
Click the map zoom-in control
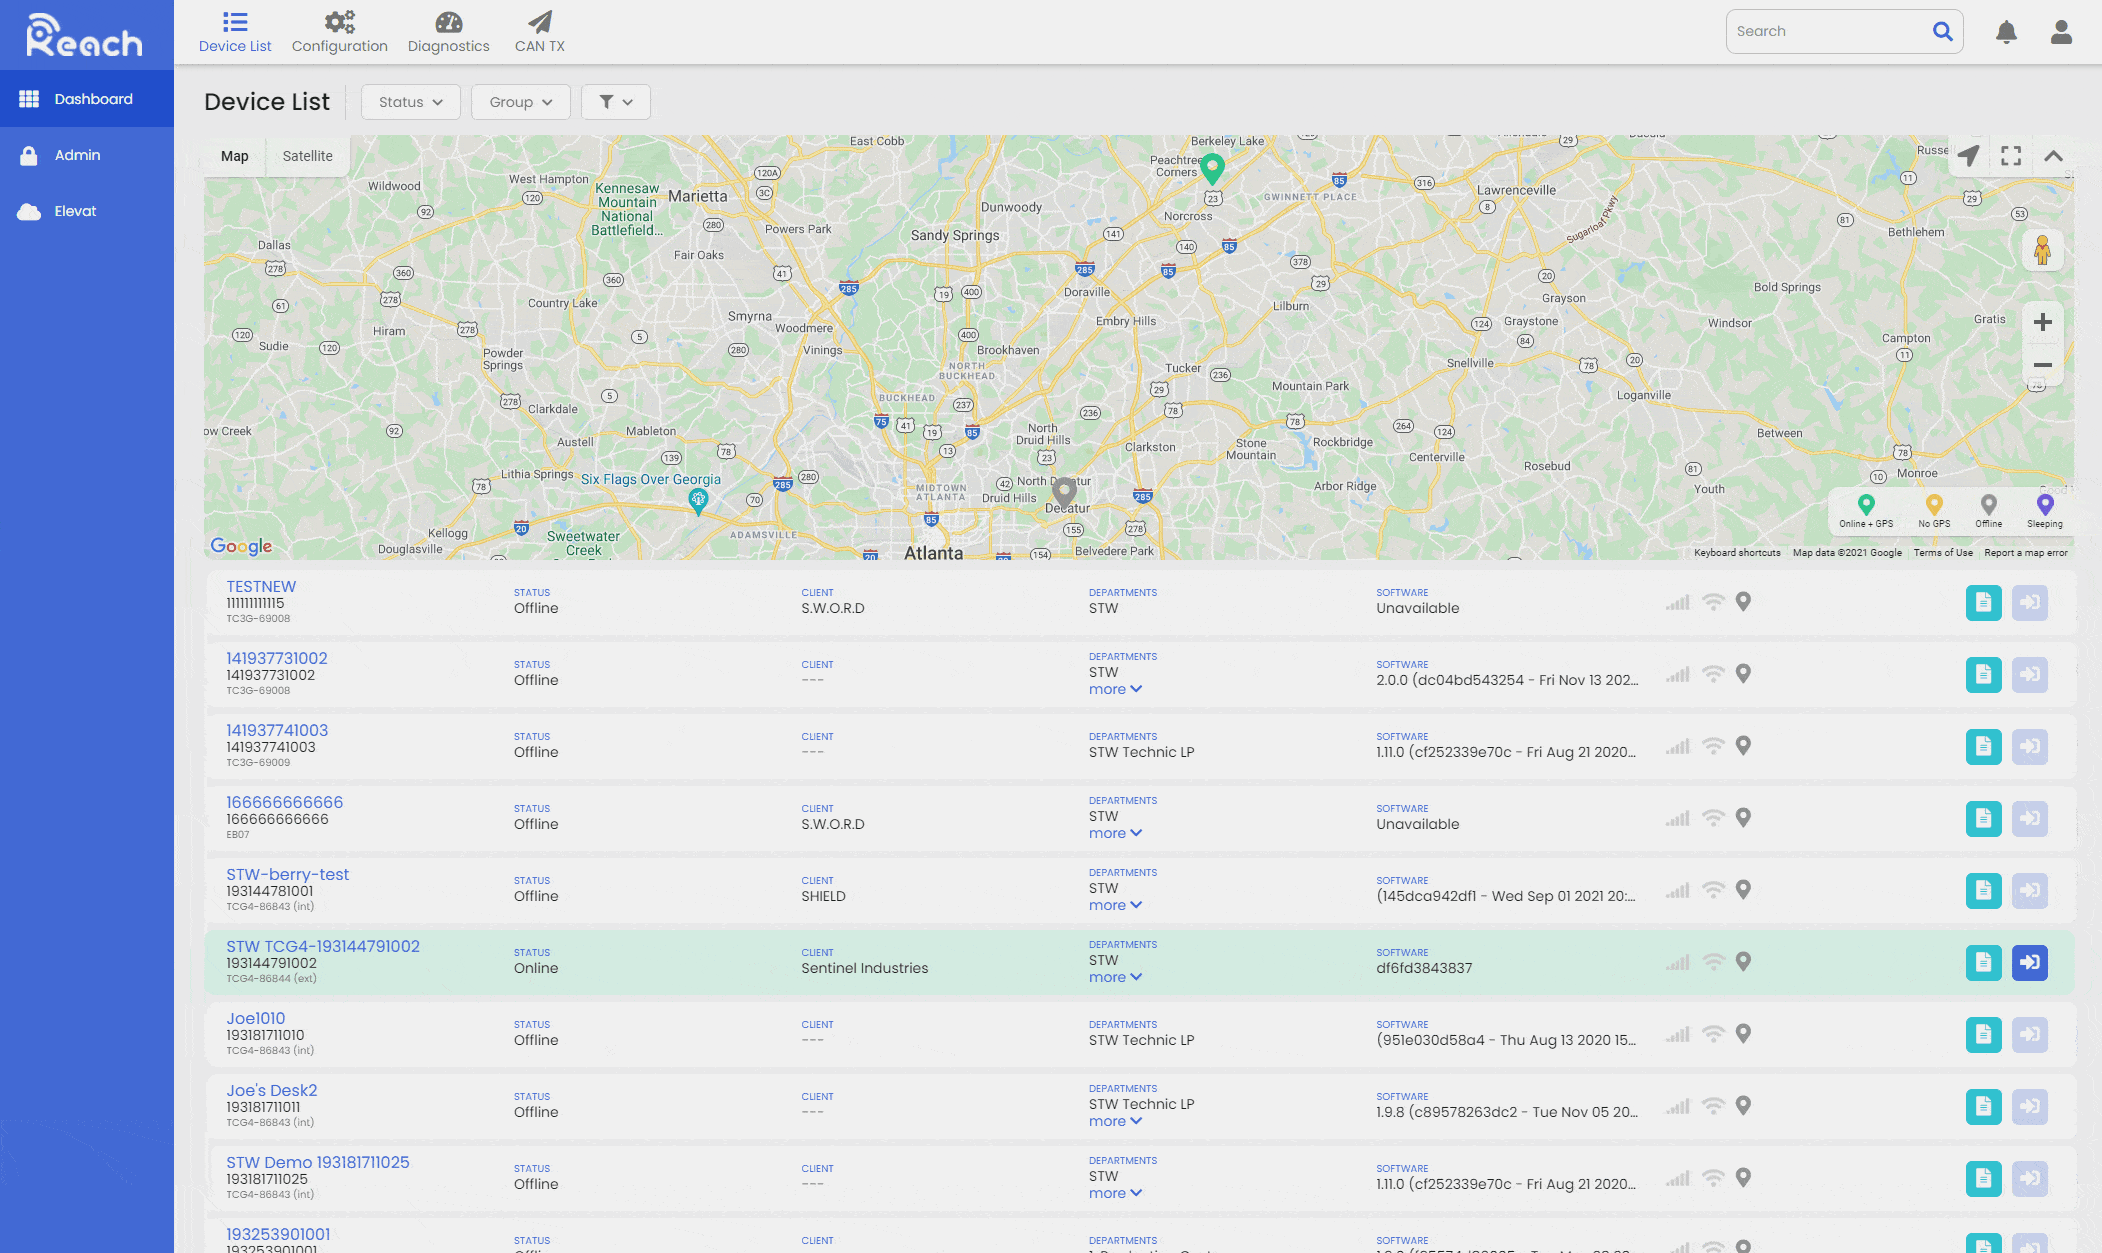(2042, 322)
